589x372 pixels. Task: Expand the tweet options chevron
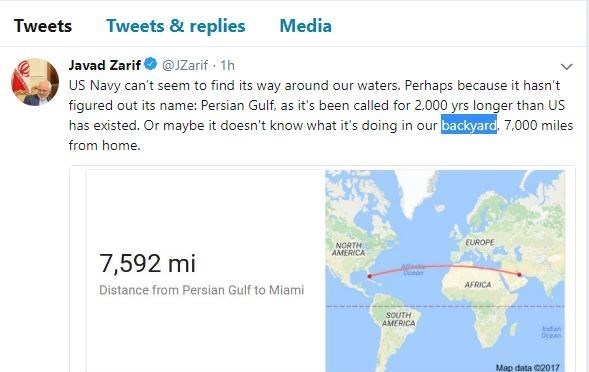coord(566,67)
